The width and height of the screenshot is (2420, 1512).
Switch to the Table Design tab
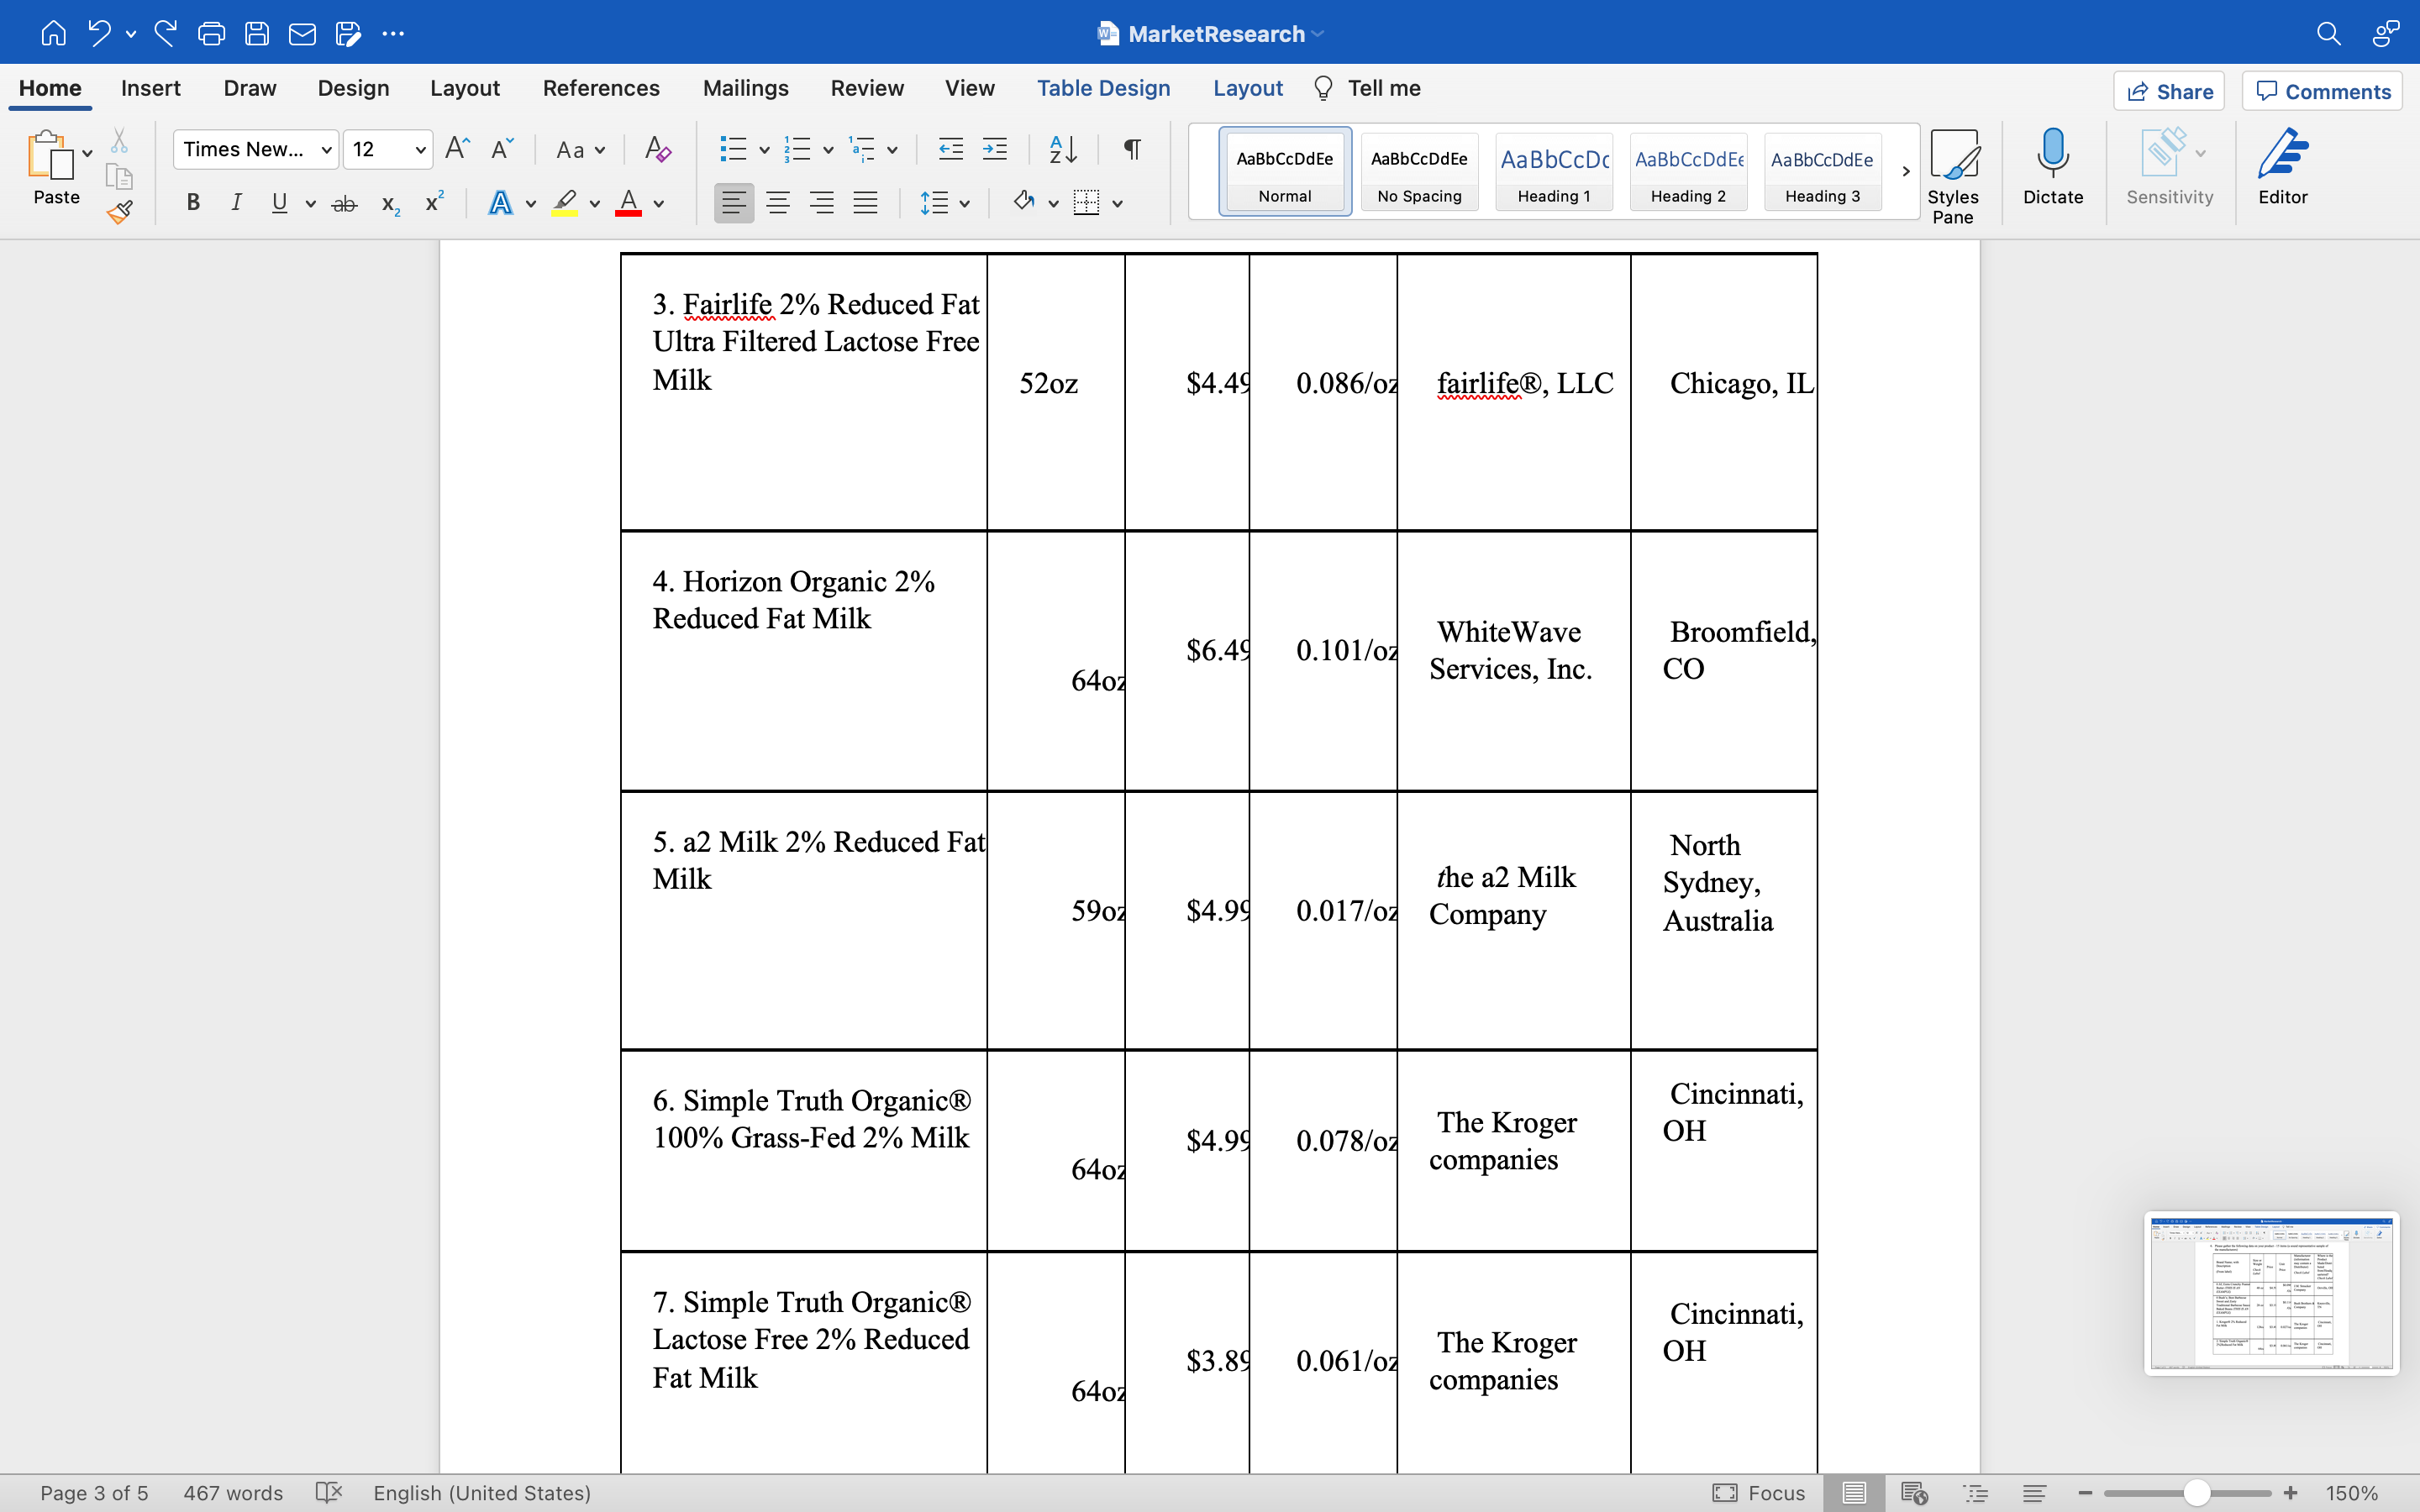(1103, 88)
